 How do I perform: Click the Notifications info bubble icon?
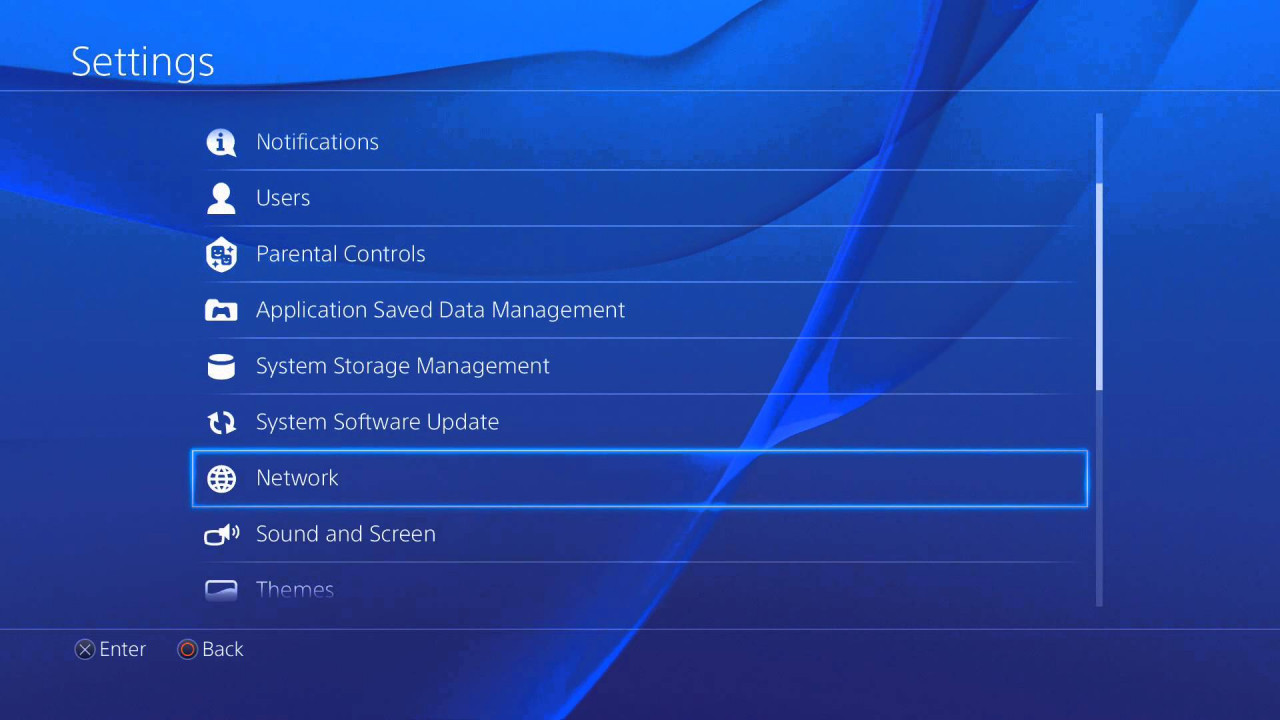tap(221, 142)
